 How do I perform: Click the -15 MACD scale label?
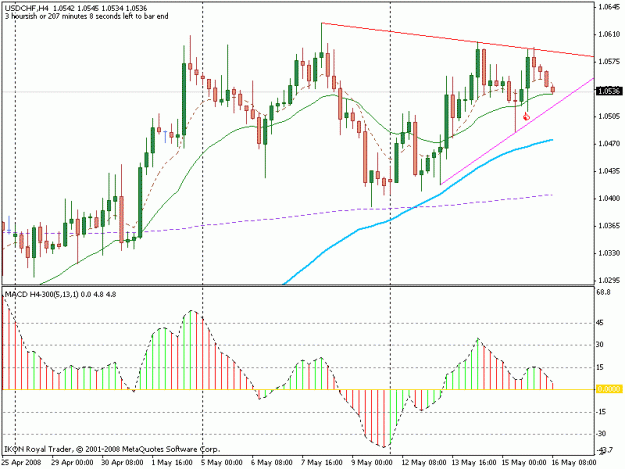click(601, 412)
